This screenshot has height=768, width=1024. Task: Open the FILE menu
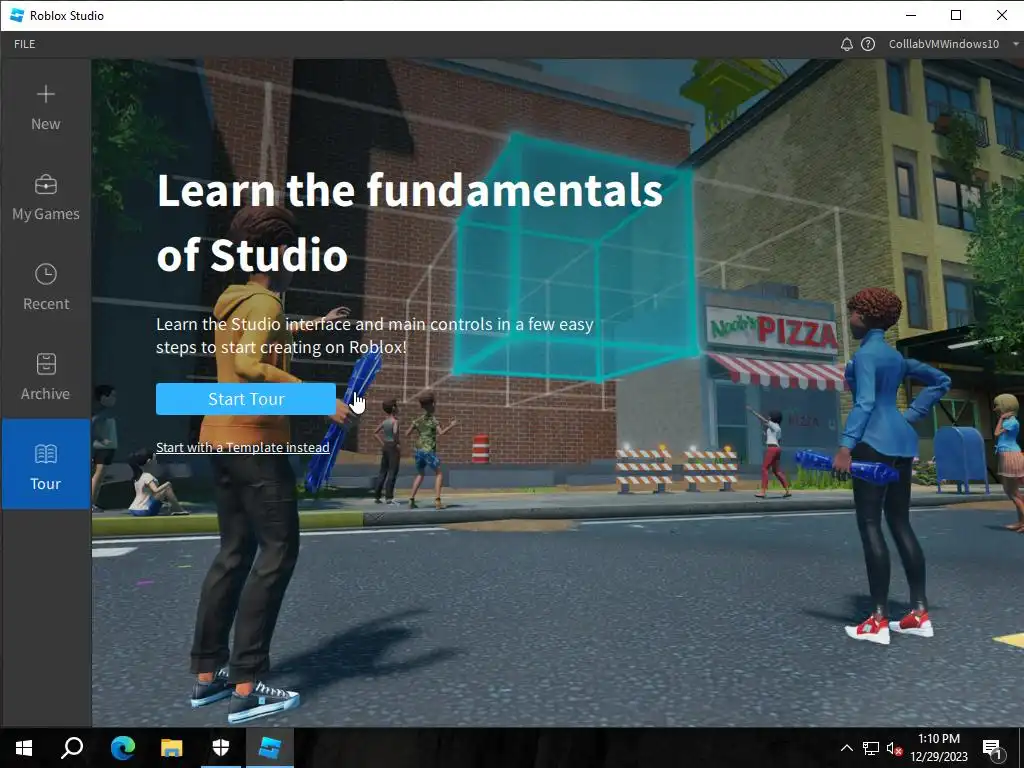(25, 44)
